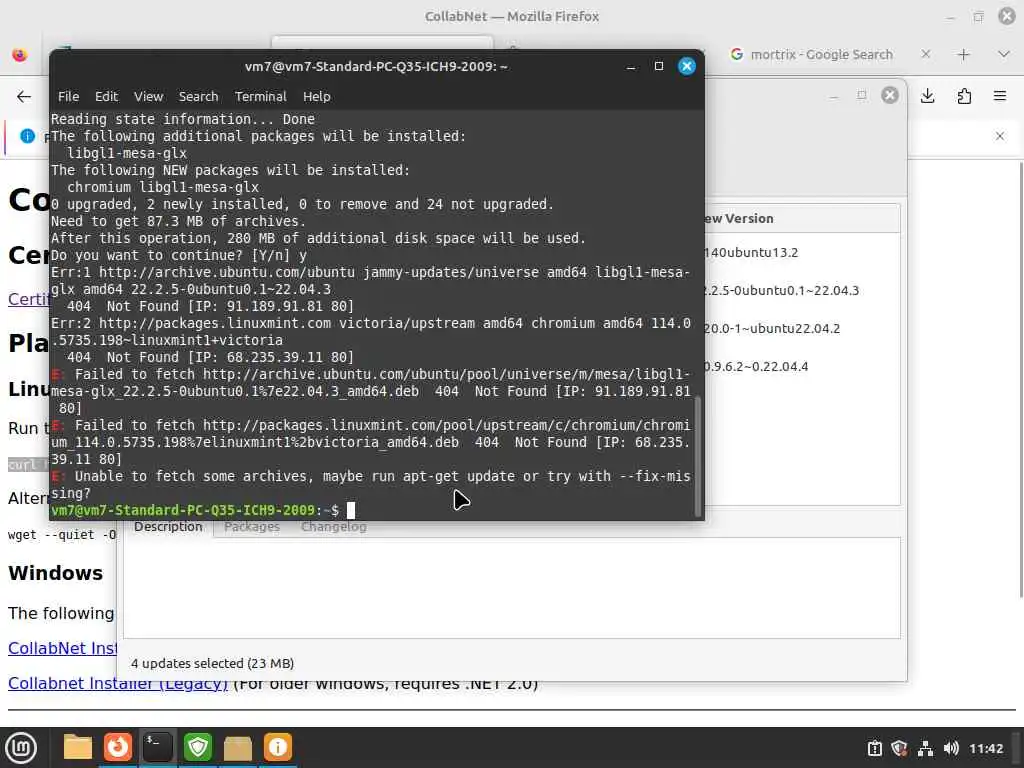This screenshot has width=1024, height=768.
Task: Click the CollabNet Installer link
Action: tap(63, 648)
